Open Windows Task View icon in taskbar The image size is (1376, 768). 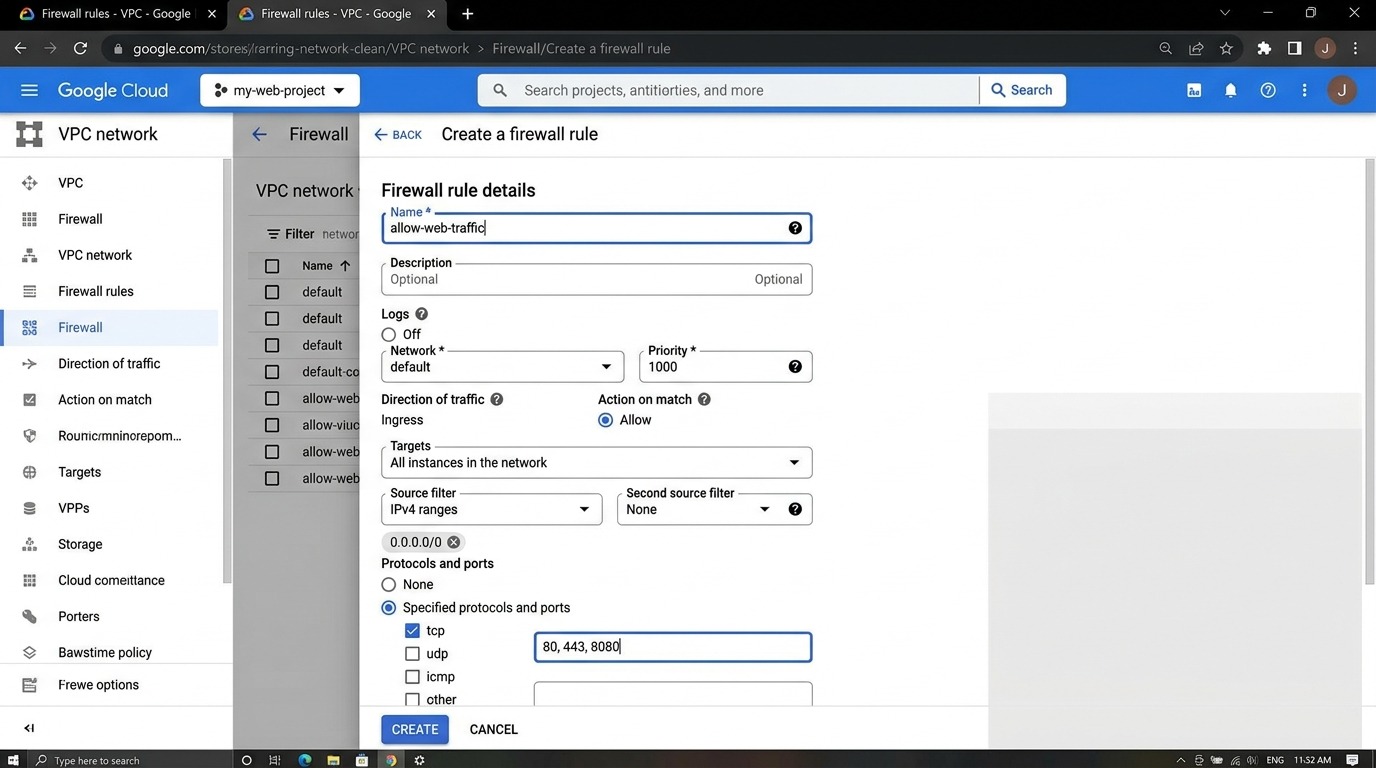[275, 760]
